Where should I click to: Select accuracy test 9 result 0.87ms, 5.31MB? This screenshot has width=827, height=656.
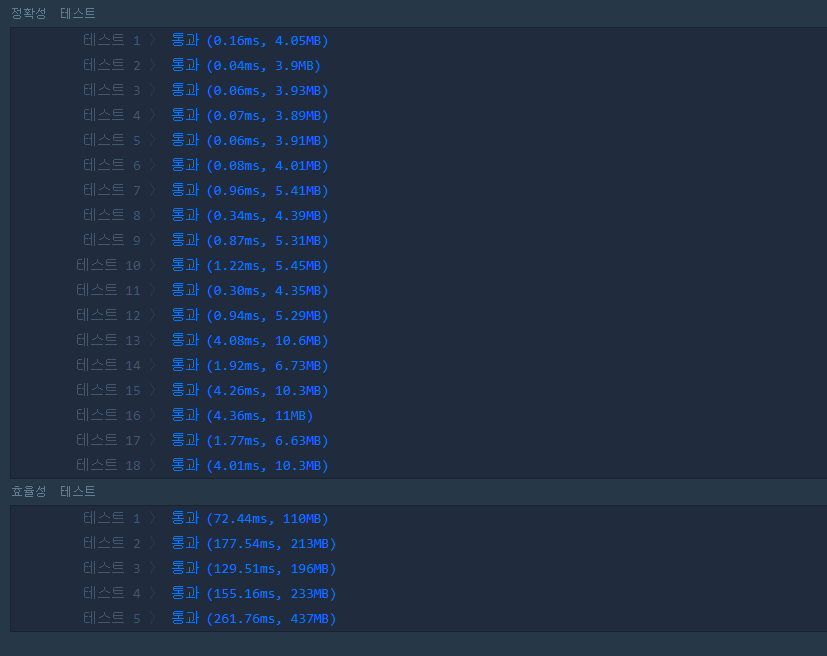[250, 240]
